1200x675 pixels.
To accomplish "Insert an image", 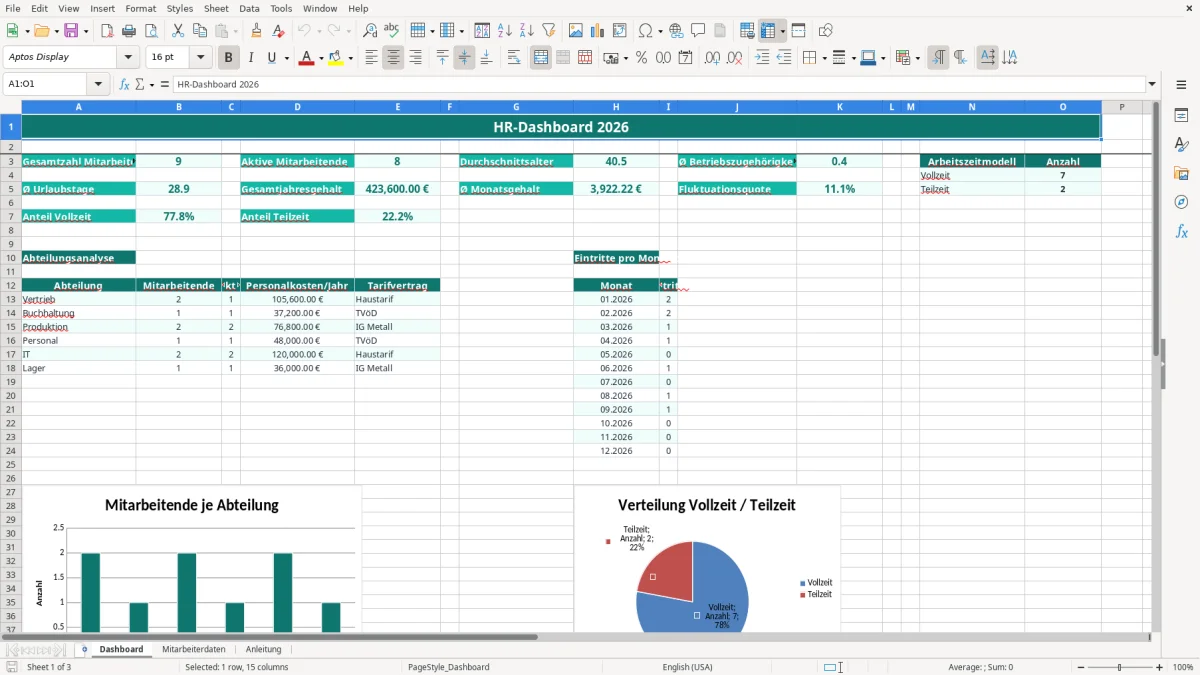I will pyautogui.click(x=576, y=31).
